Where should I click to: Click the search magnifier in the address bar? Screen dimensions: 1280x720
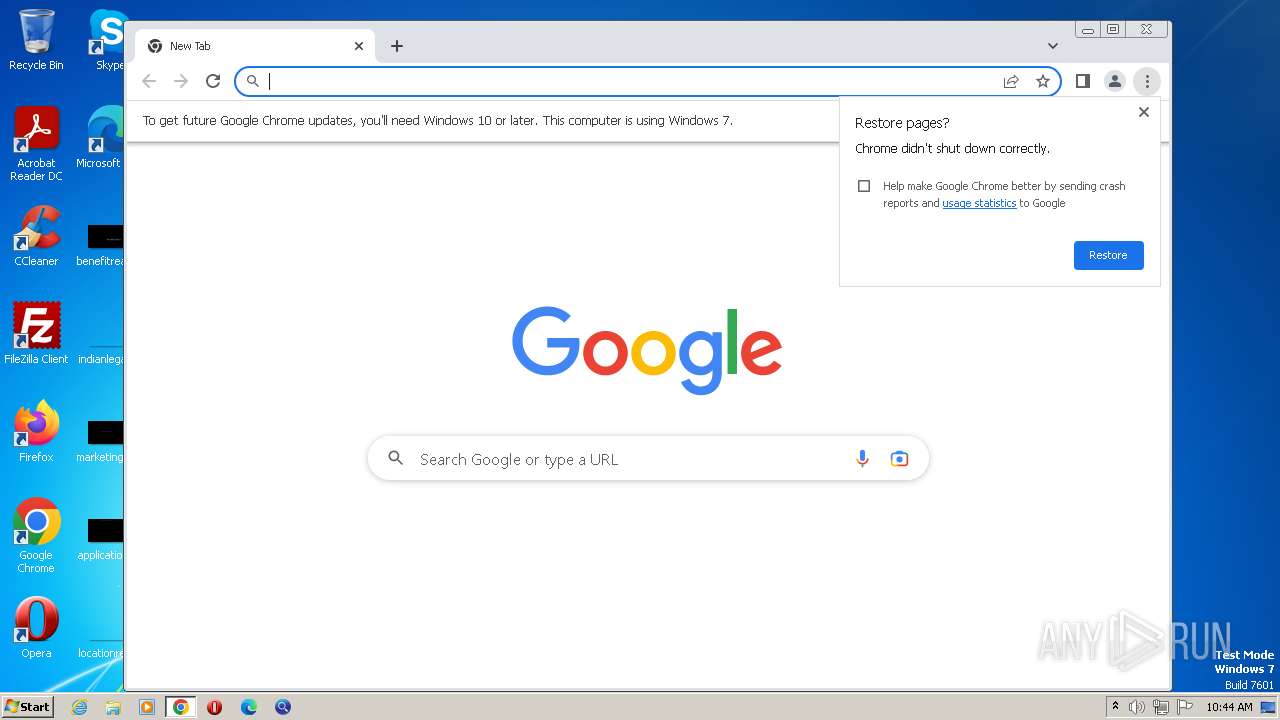point(253,81)
